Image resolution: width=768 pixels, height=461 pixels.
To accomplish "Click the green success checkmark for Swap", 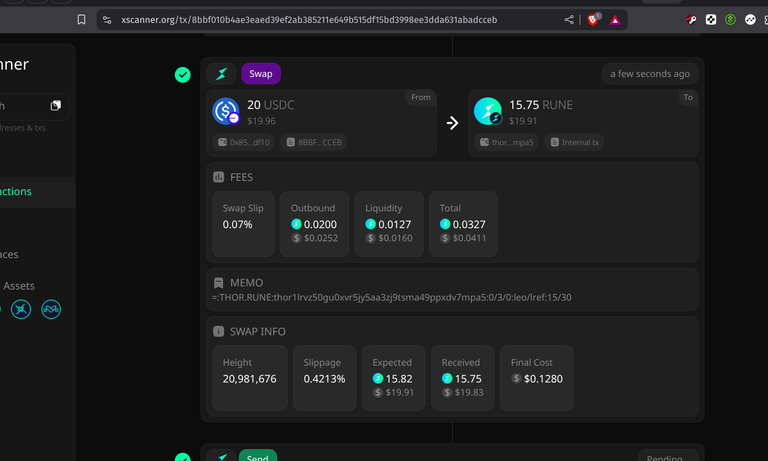I will (183, 75).
